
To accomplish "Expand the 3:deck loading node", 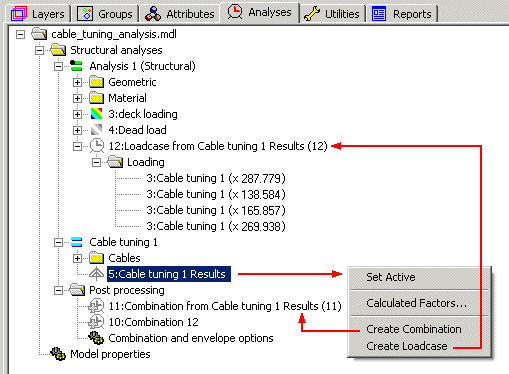I will click(77, 114).
